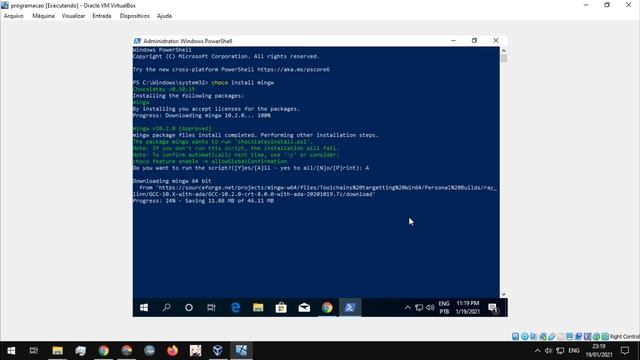Open the guest clock showing 11:19 PM
The image size is (640, 360).
click(x=467, y=307)
